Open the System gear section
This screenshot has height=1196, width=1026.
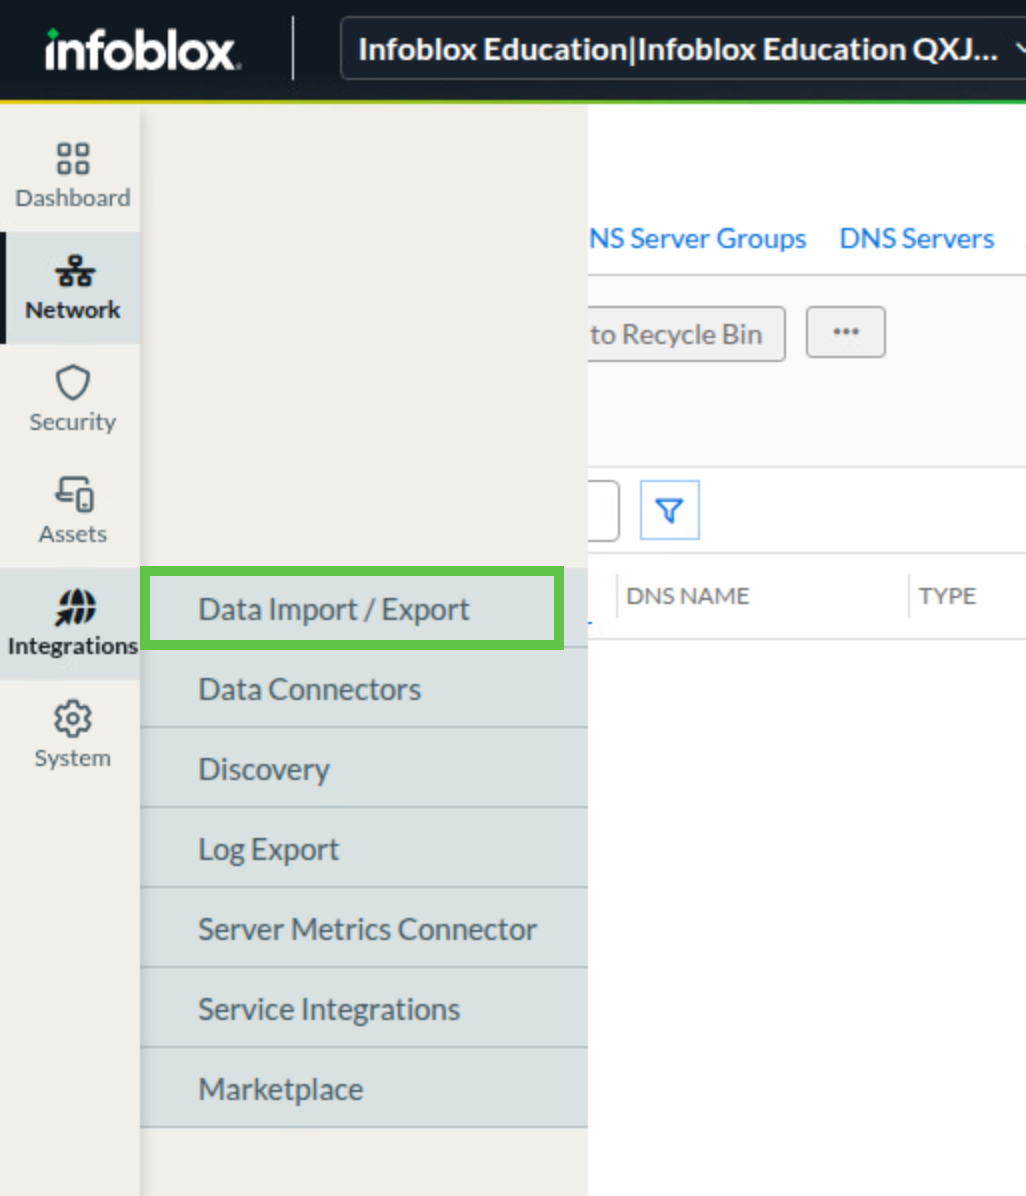coord(72,735)
